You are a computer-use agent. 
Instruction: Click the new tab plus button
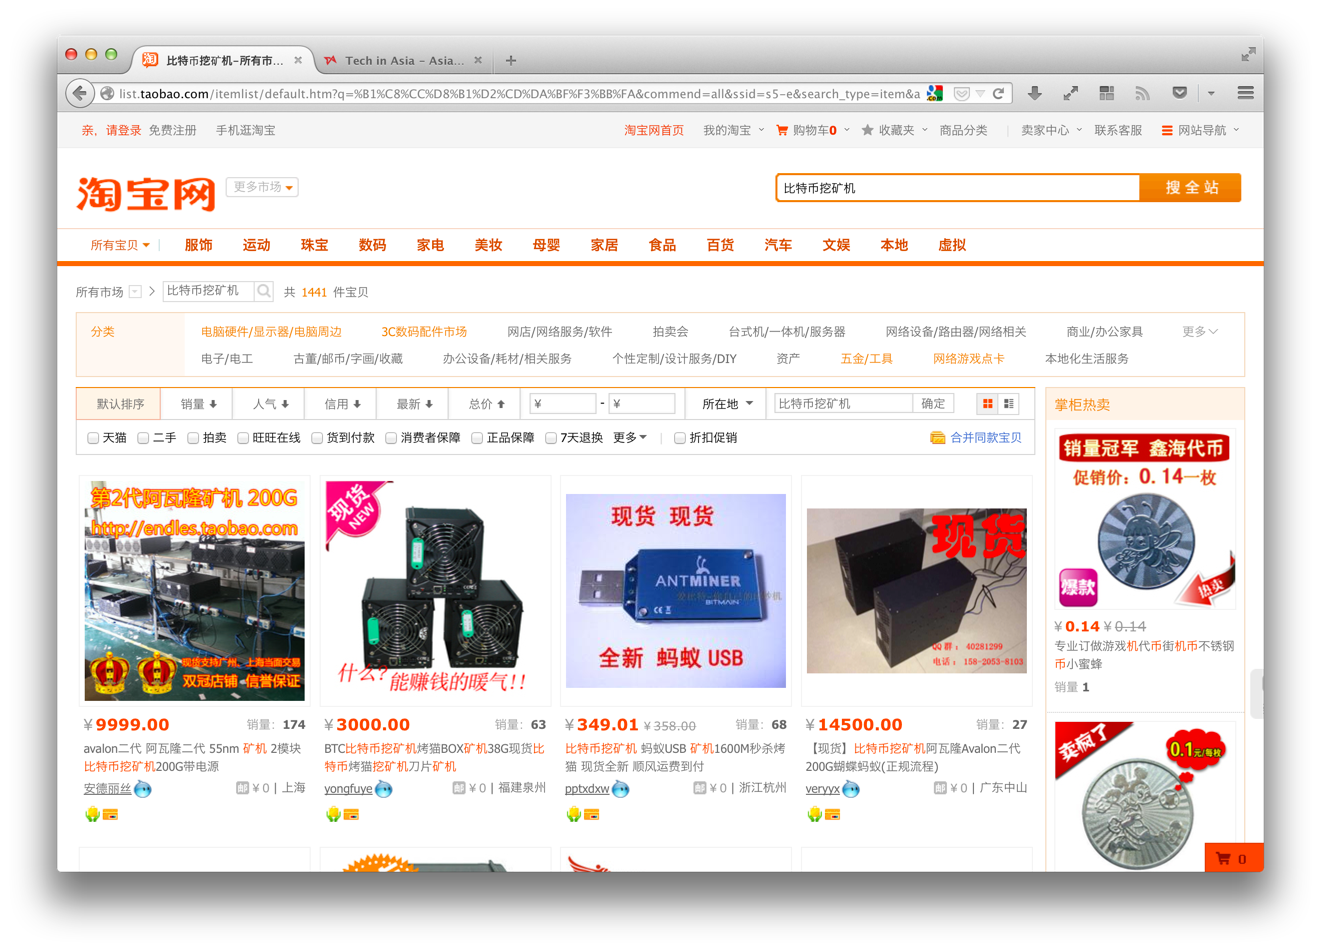click(x=511, y=60)
